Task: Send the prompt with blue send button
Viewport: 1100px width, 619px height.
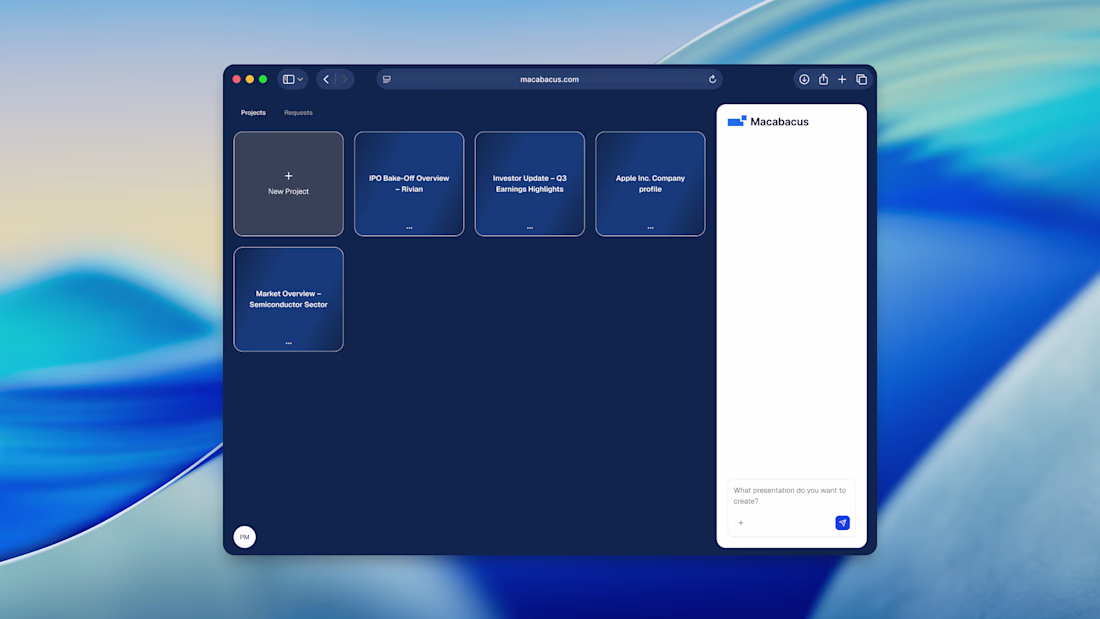Action: coord(843,523)
